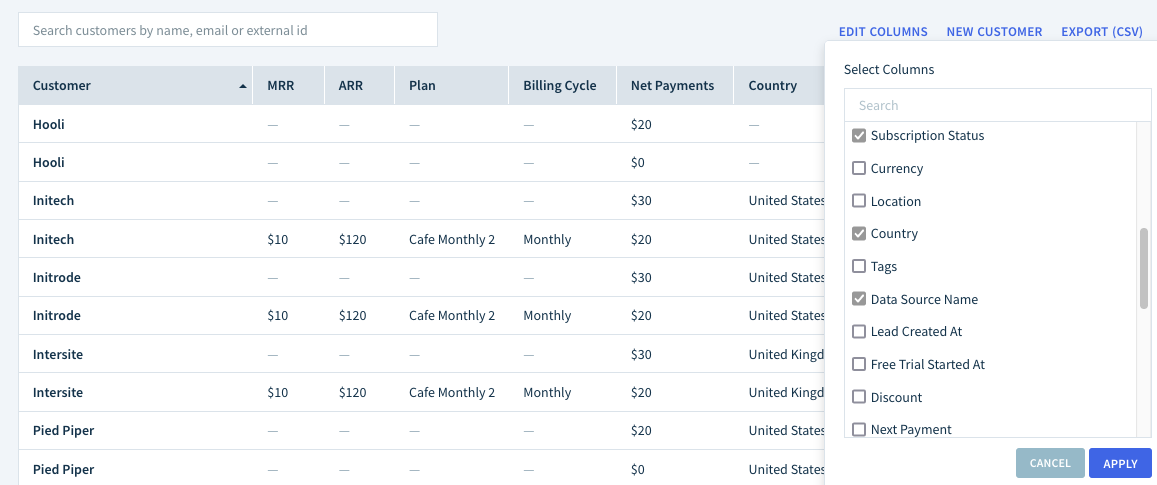1157x485 pixels.
Task: Uncheck the Country column checkbox
Action: (859, 233)
